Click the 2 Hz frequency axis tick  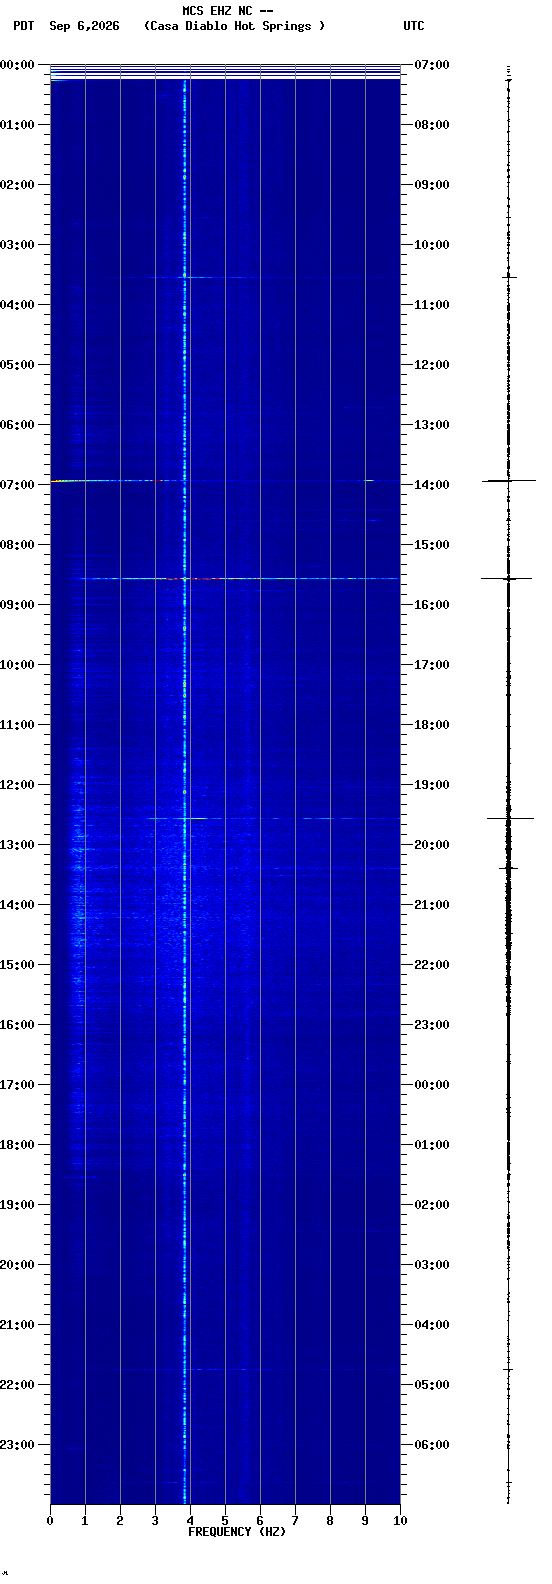point(120,1521)
